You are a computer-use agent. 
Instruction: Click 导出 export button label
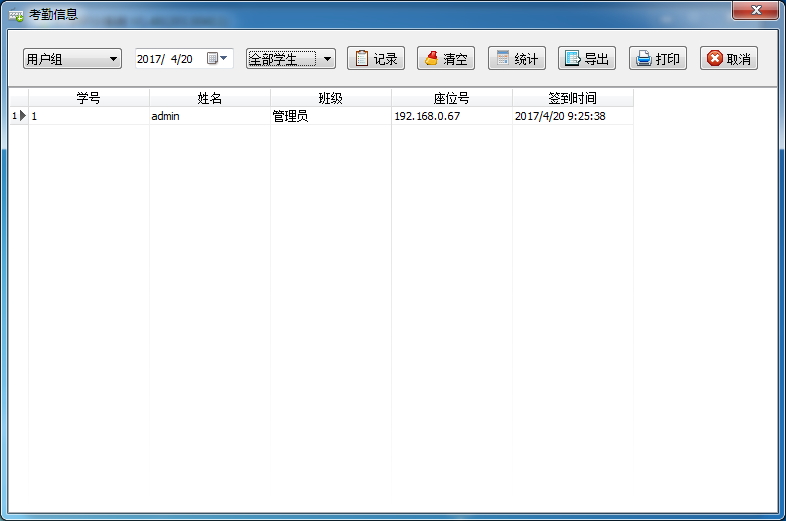coord(597,59)
